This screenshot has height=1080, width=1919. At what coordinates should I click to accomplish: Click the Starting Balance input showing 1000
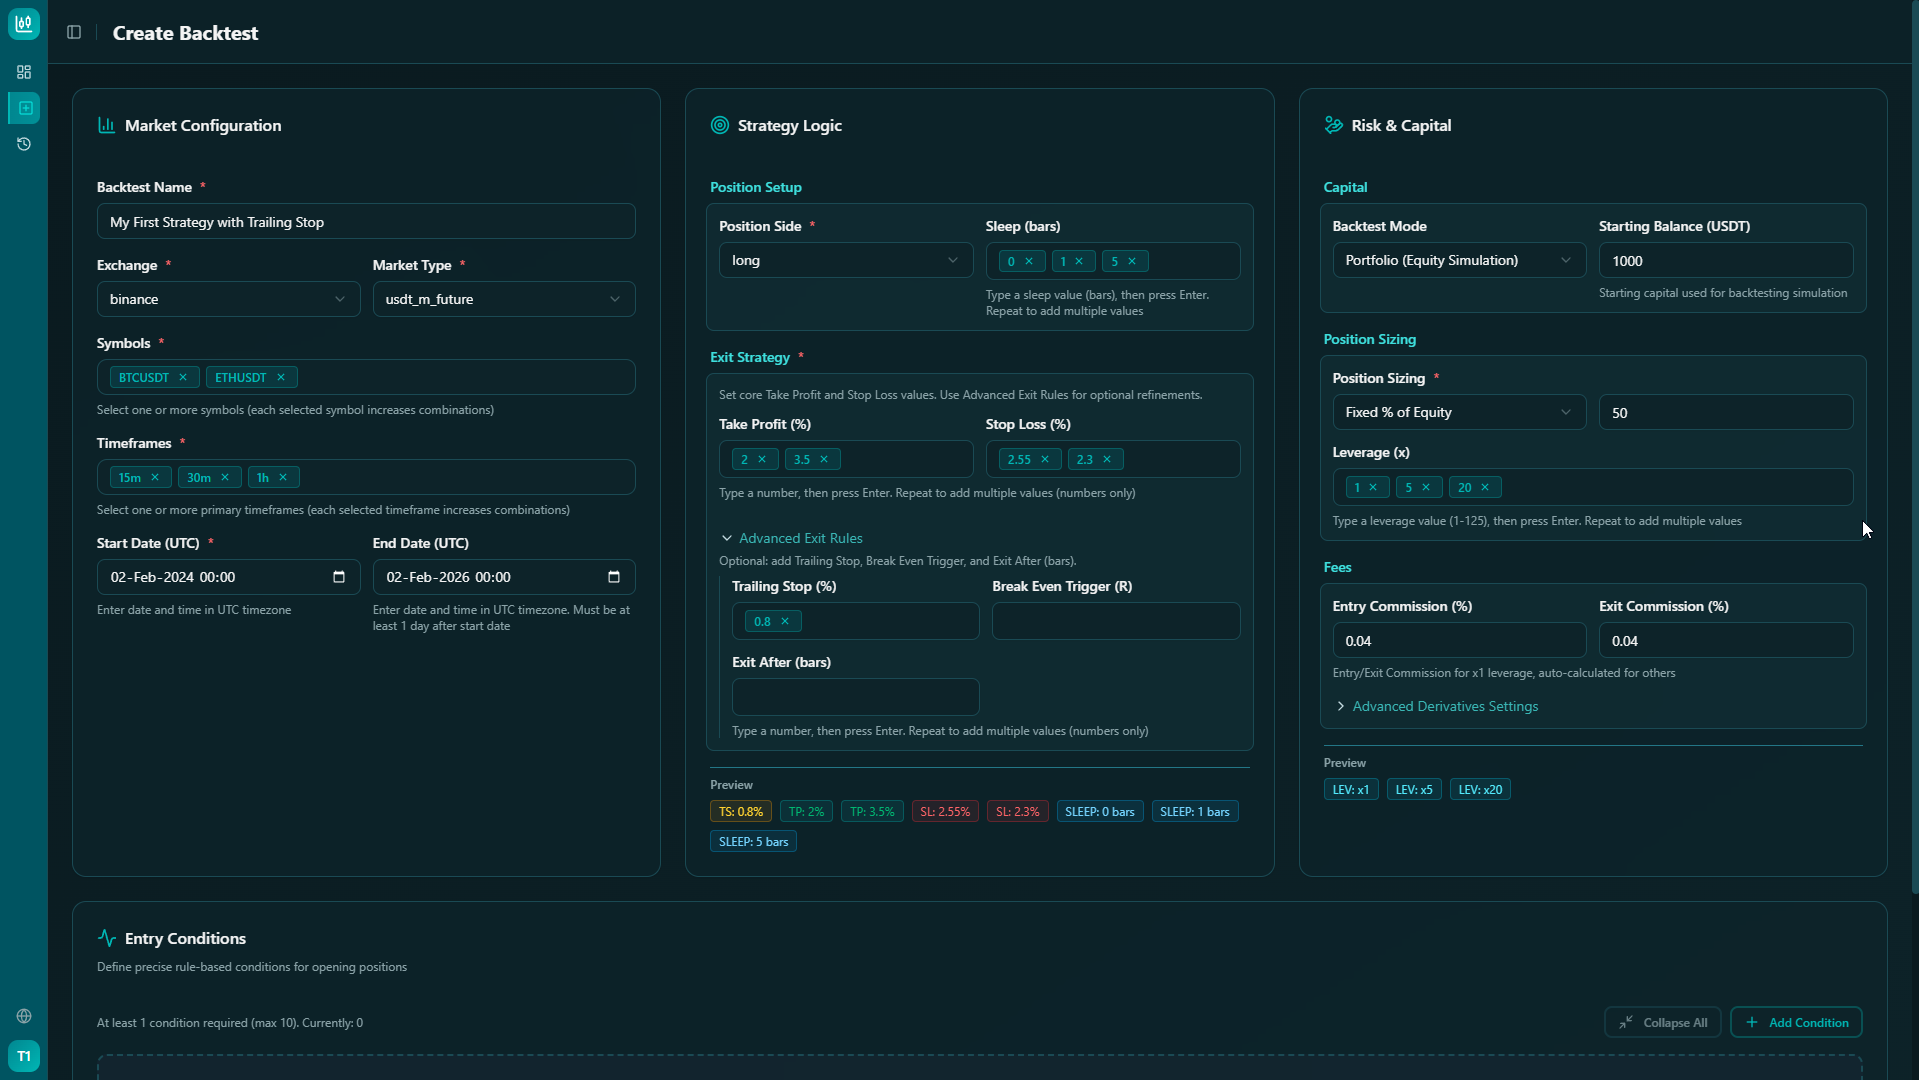[1726, 260]
